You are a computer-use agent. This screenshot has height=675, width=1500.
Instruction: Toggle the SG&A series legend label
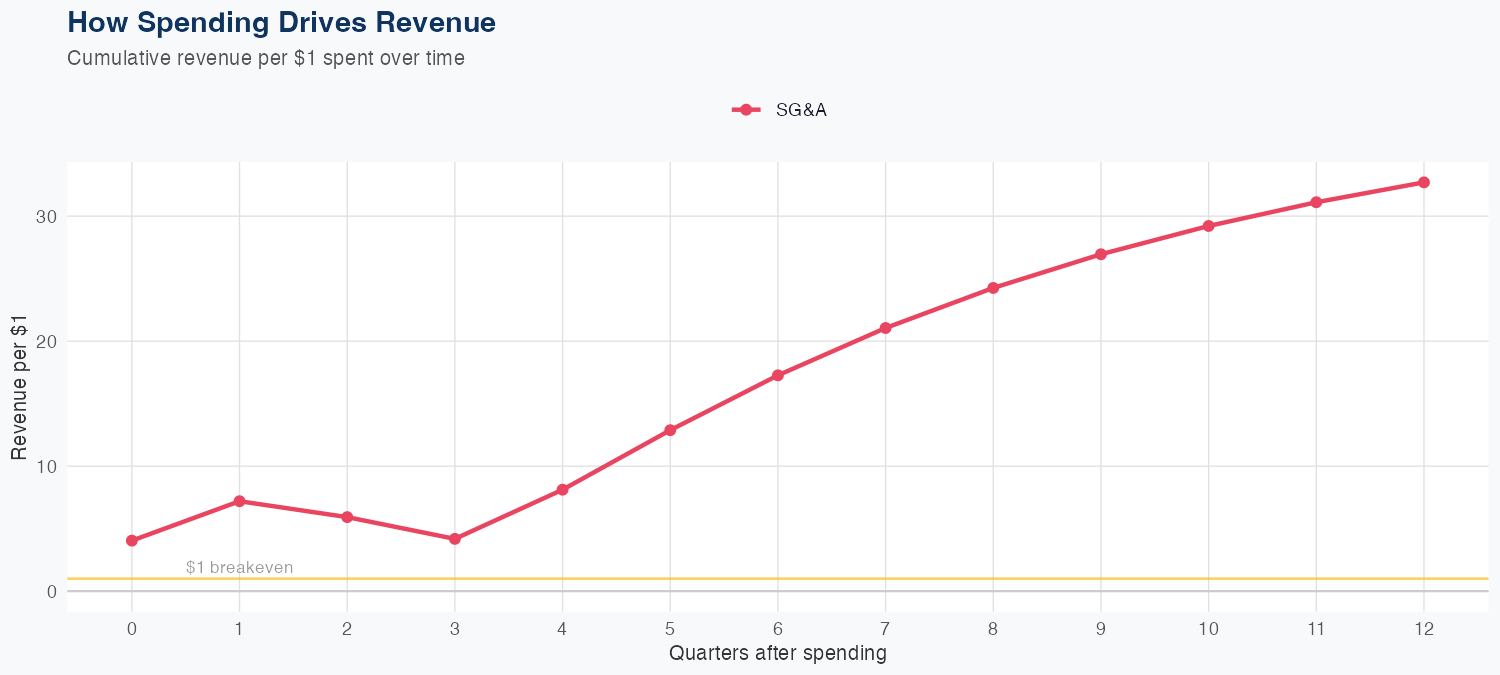[801, 110]
